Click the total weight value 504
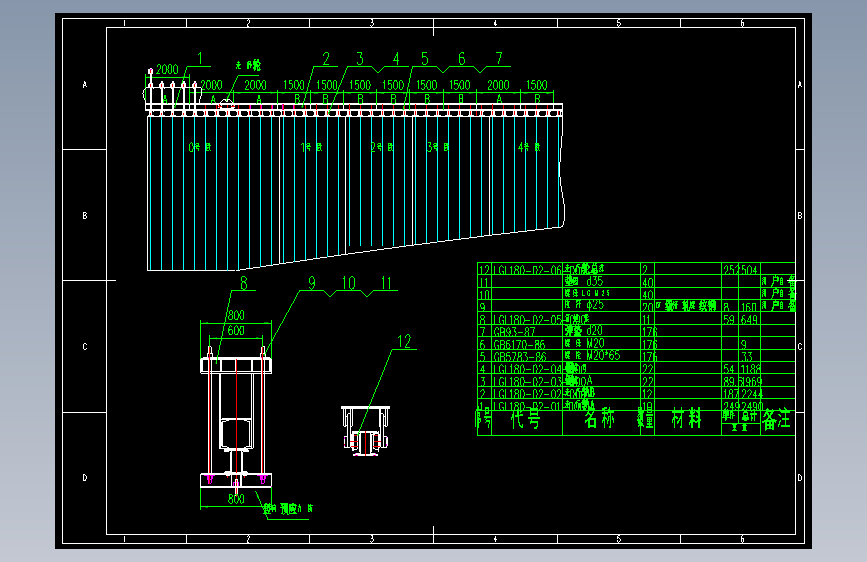 [x=749, y=270]
